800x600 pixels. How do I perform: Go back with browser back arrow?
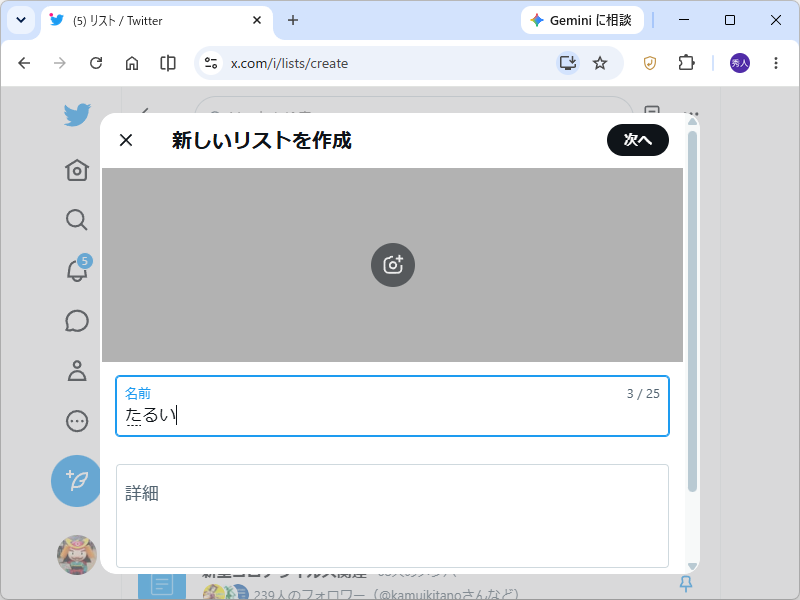(24, 63)
